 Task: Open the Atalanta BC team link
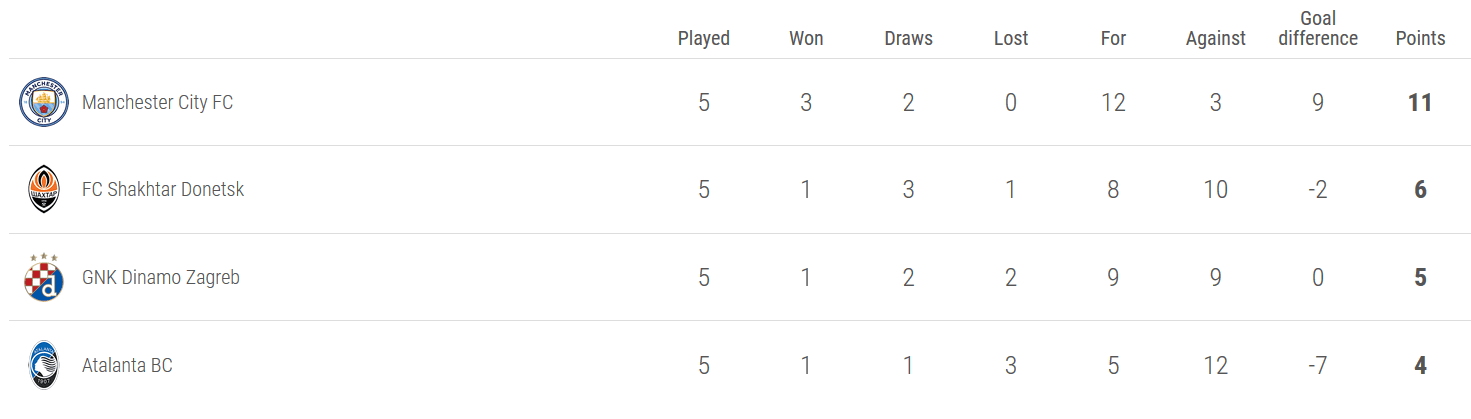coord(127,365)
